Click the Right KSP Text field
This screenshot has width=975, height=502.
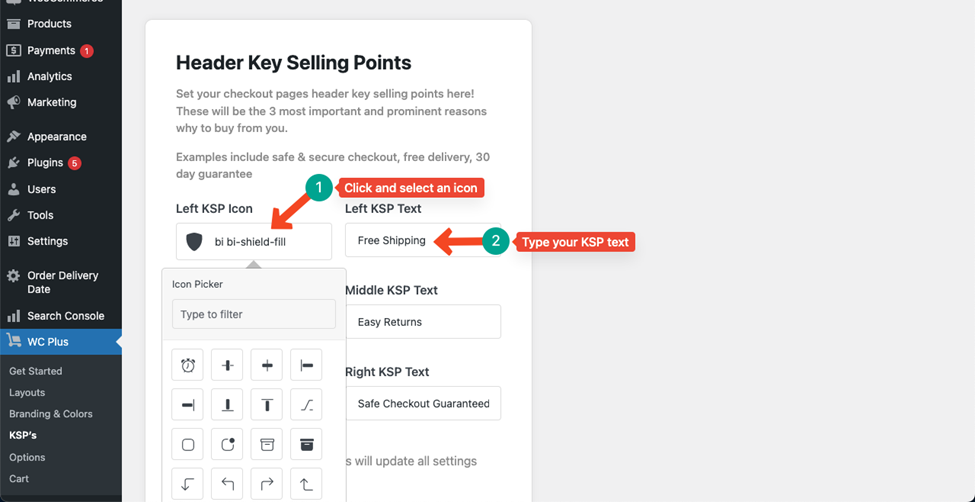click(x=423, y=403)
